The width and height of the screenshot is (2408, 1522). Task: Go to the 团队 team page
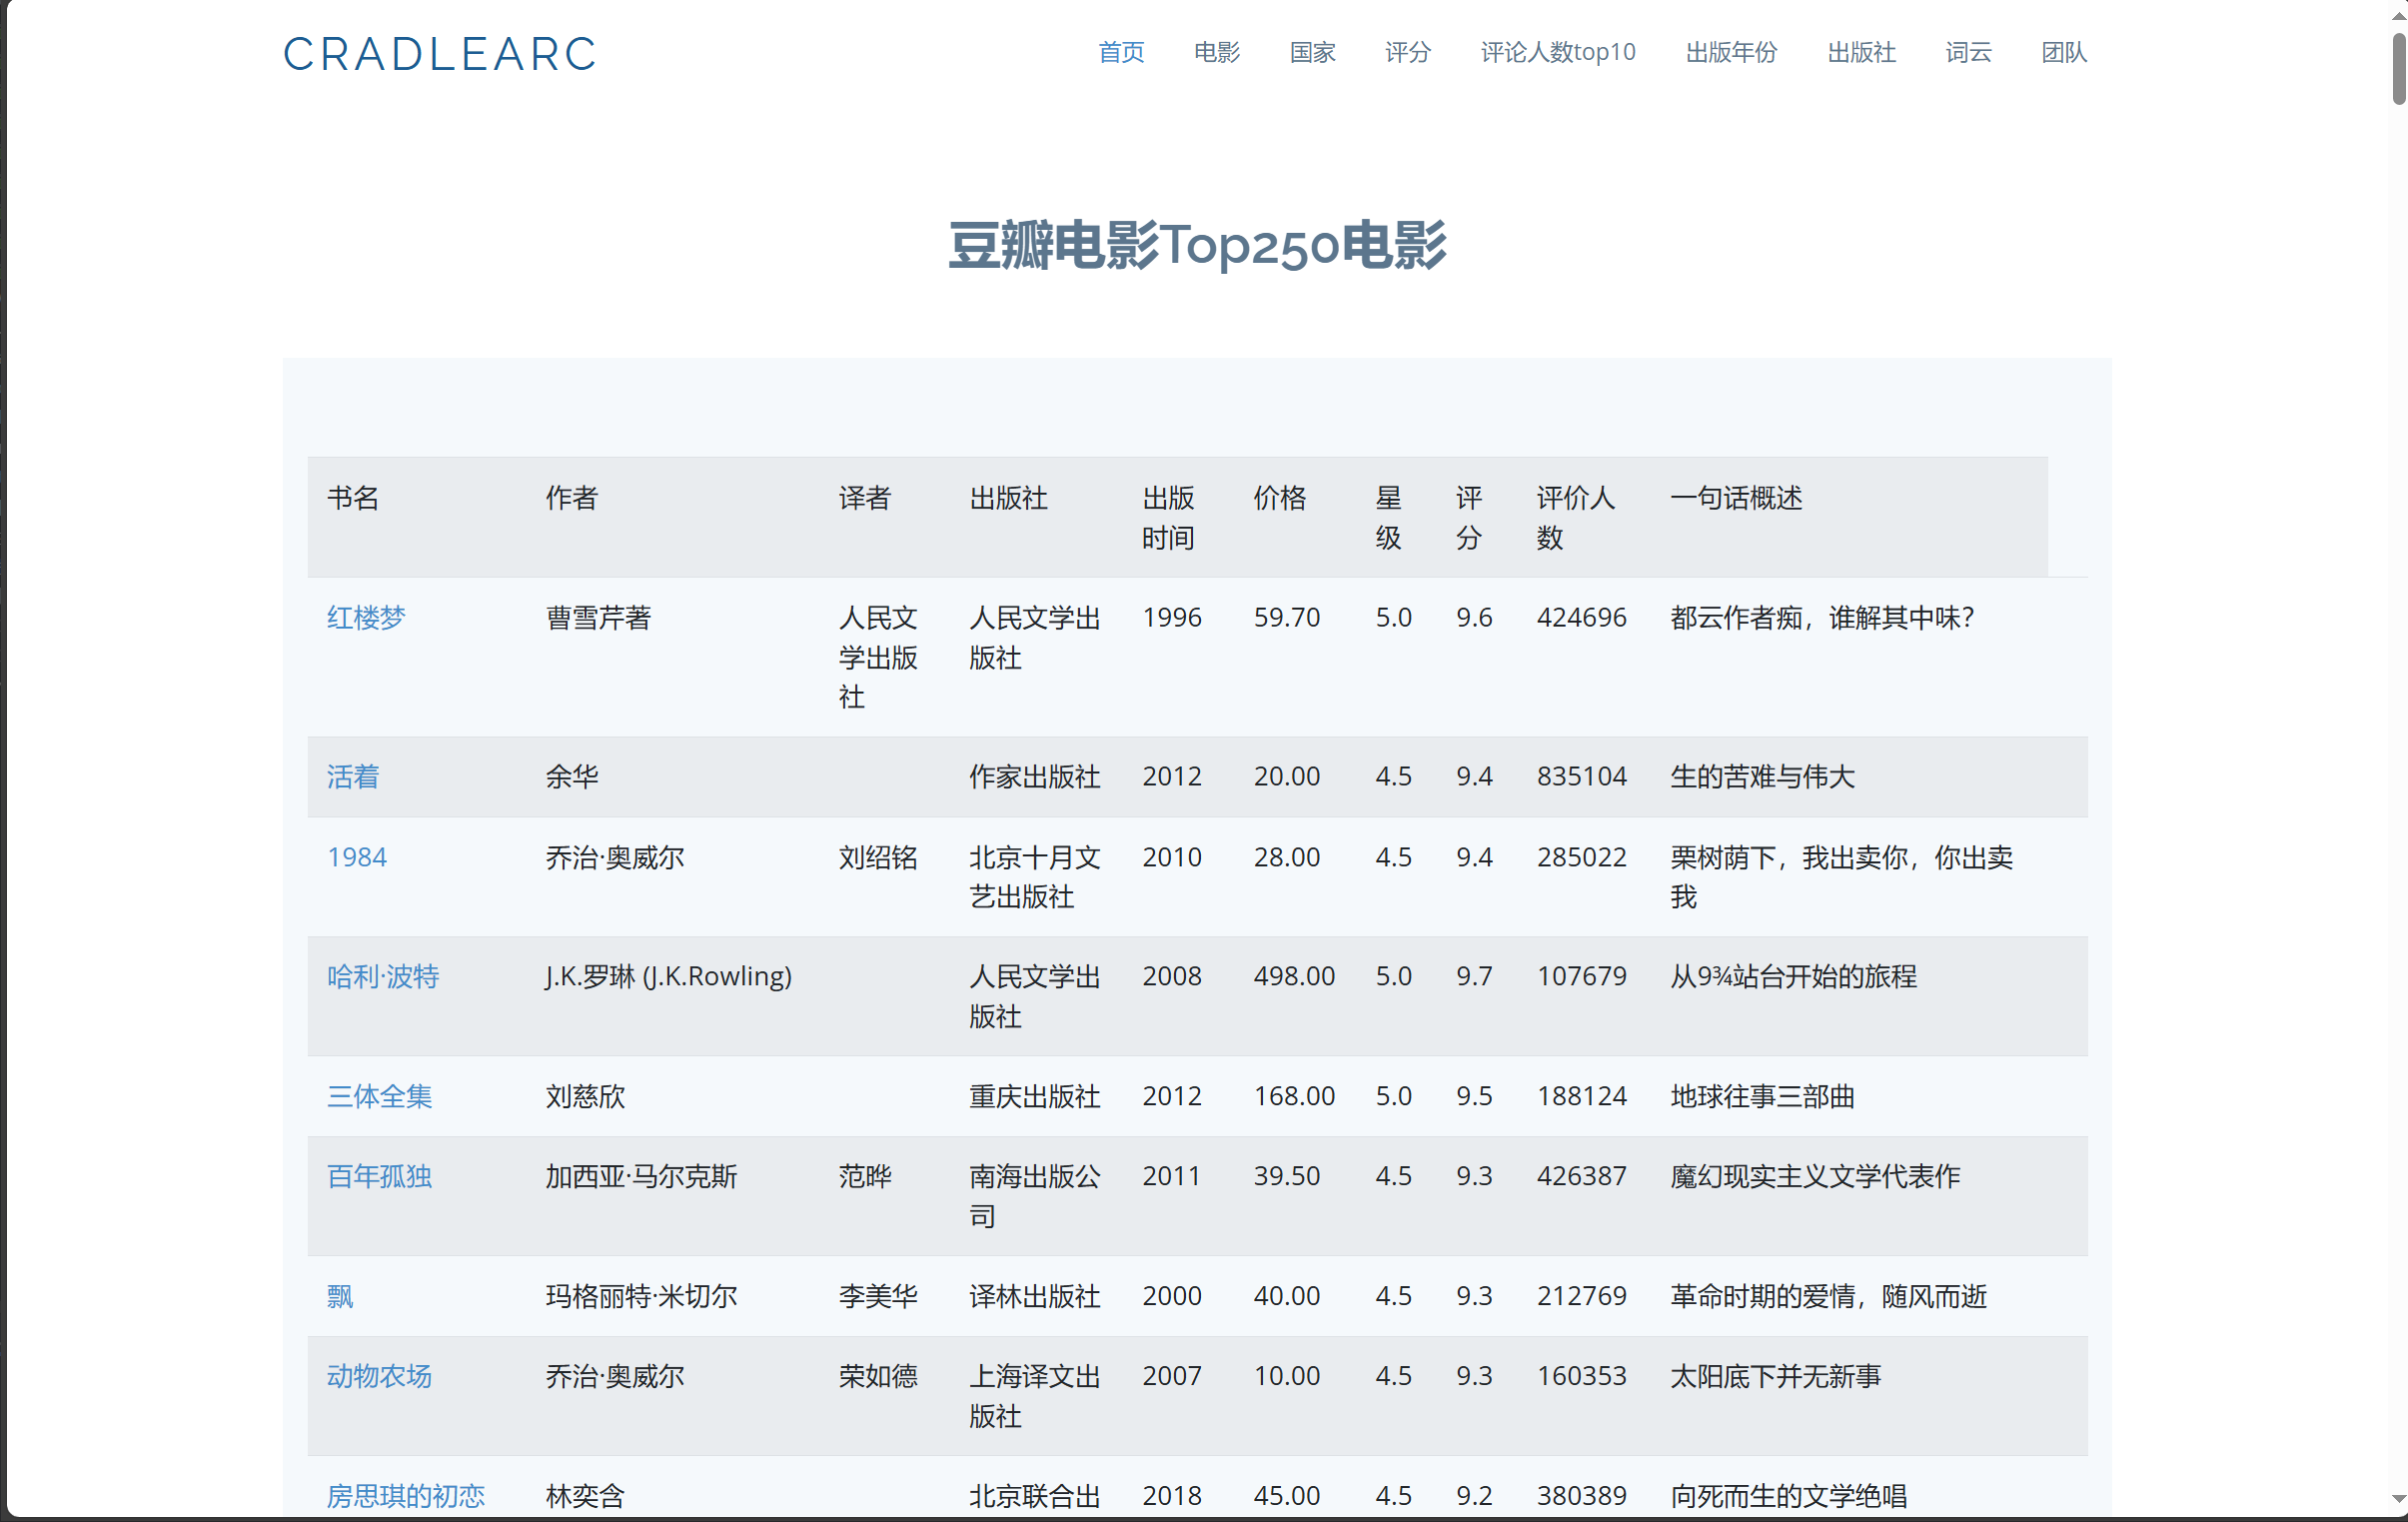pyautogui.click(x=2063, y=52)
